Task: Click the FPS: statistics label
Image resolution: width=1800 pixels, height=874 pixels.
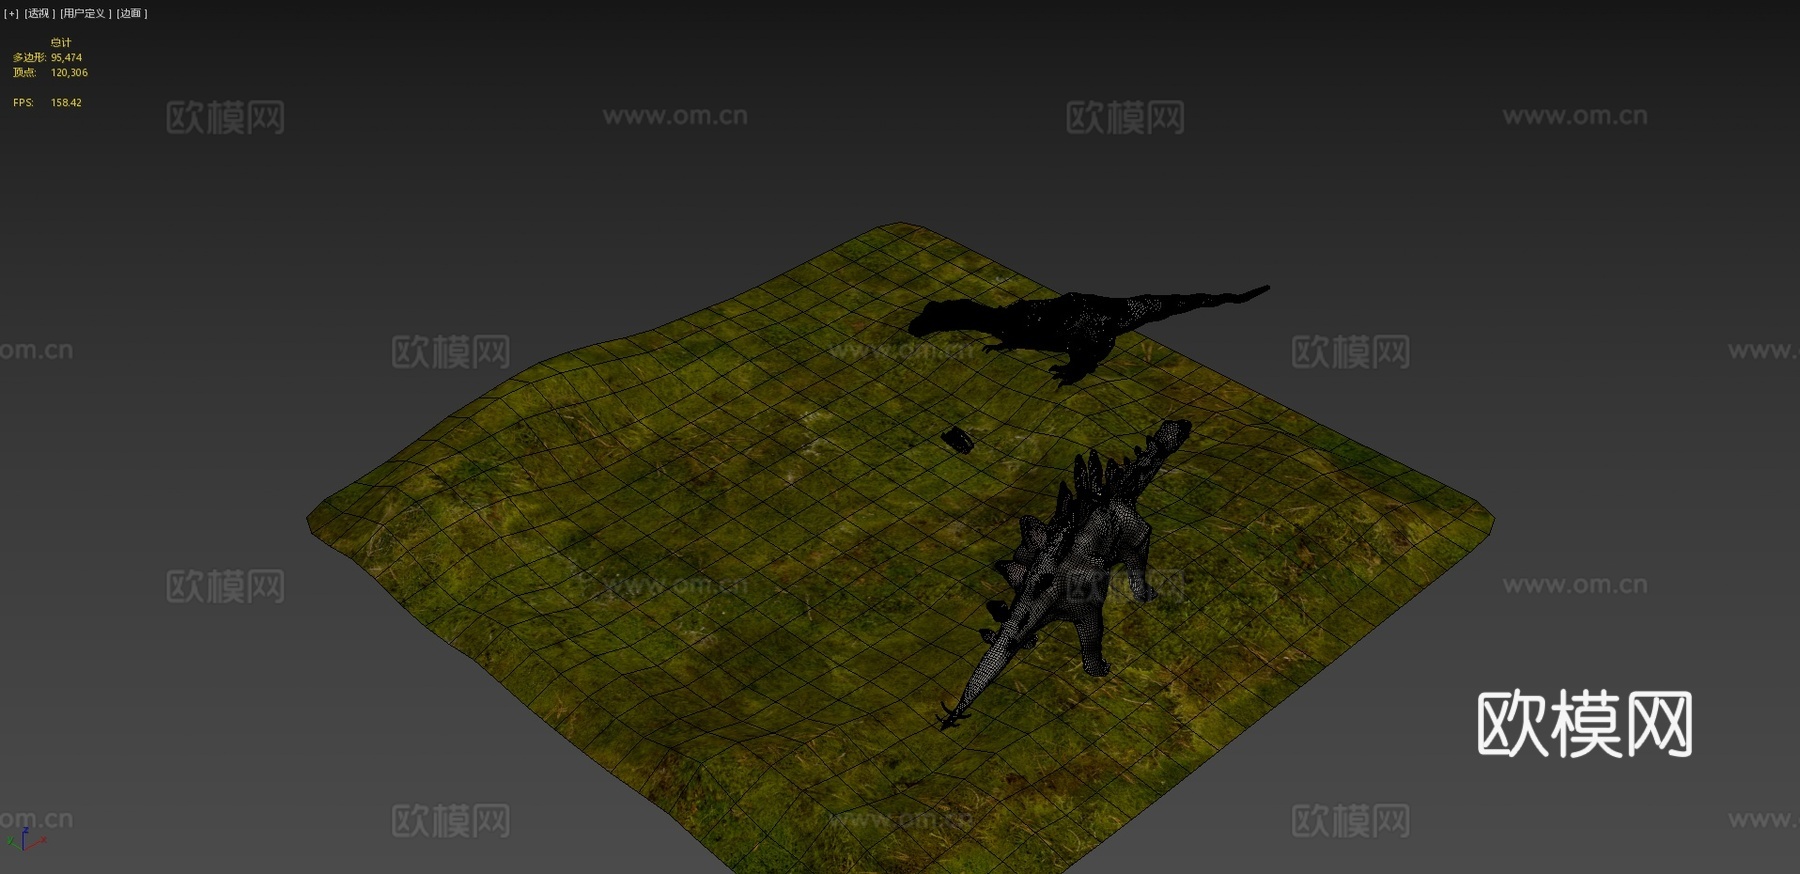Action: [23, 103]
